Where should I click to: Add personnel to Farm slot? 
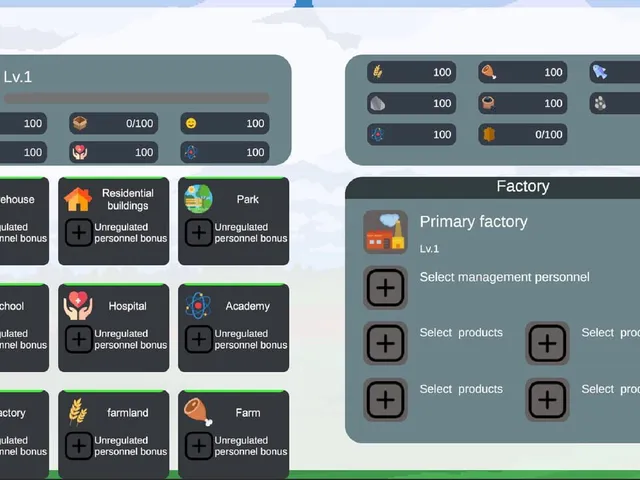(199, 446)
